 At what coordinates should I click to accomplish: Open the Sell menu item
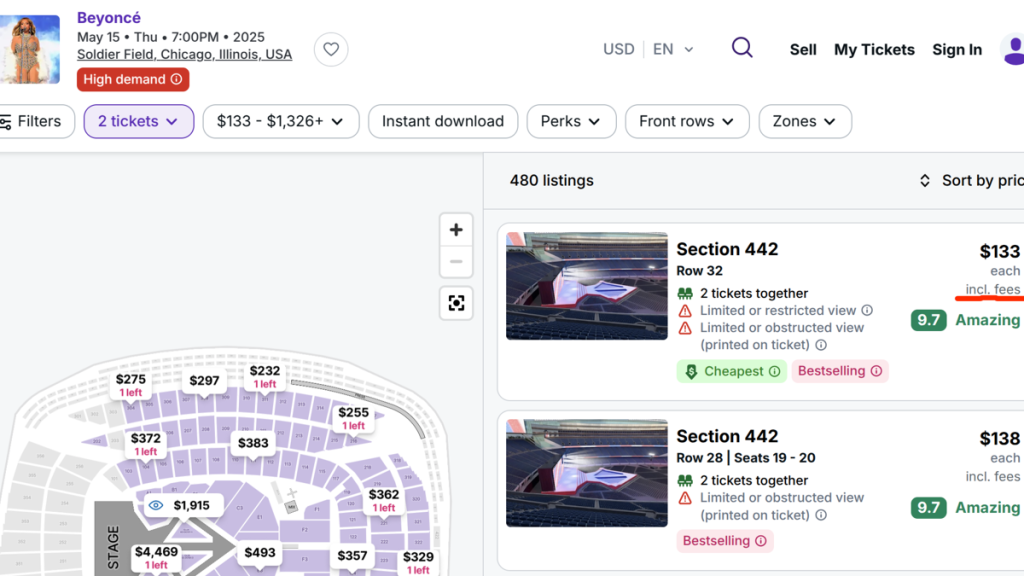click(x=803, y=49)
